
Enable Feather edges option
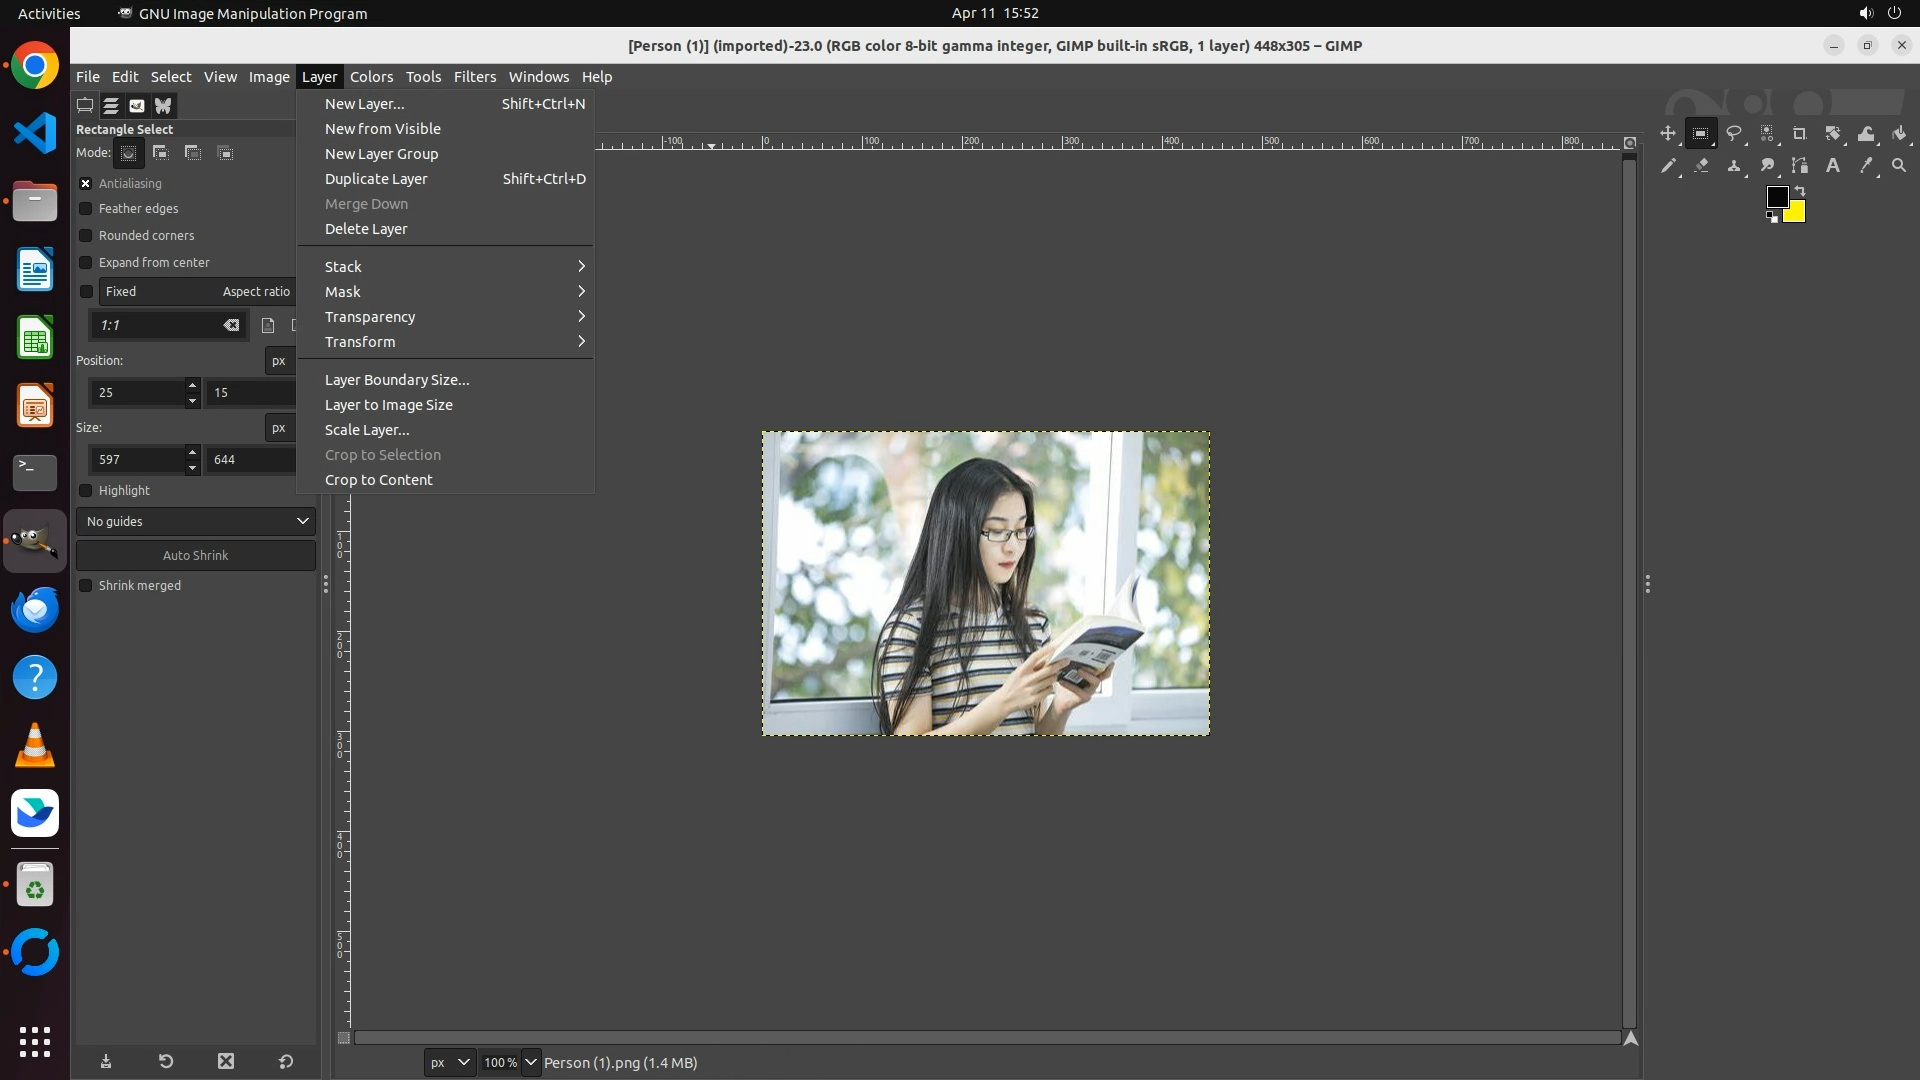click(x=86, y=209)
